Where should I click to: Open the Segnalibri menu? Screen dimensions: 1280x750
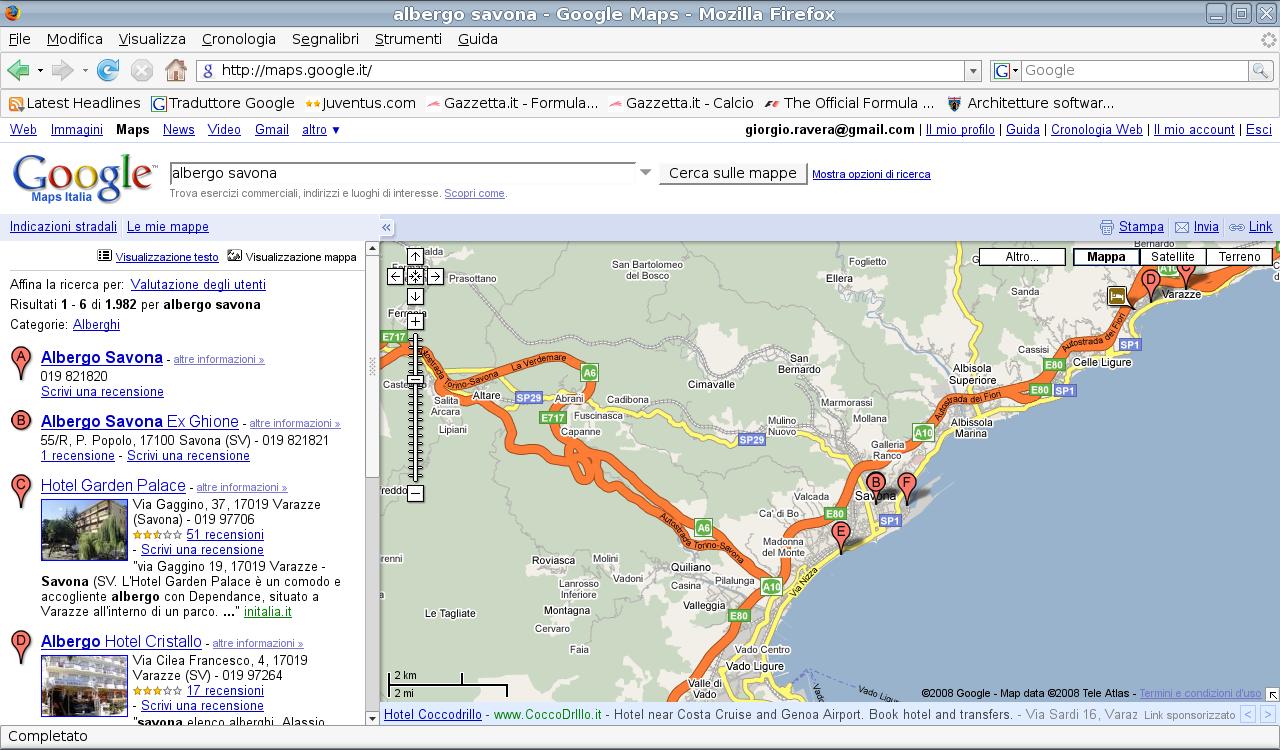pyautogui.click(x=325, y=39)
